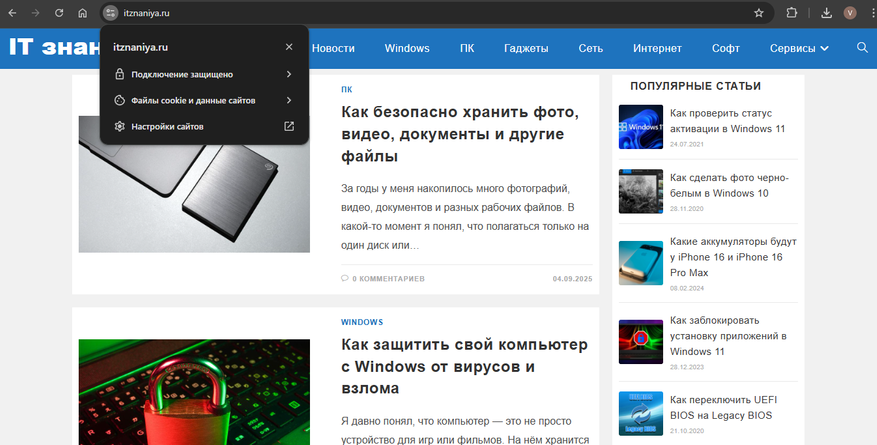Click the 28.11.2020 date text
This screenshot has width=877, height=445.
(687, 209)
